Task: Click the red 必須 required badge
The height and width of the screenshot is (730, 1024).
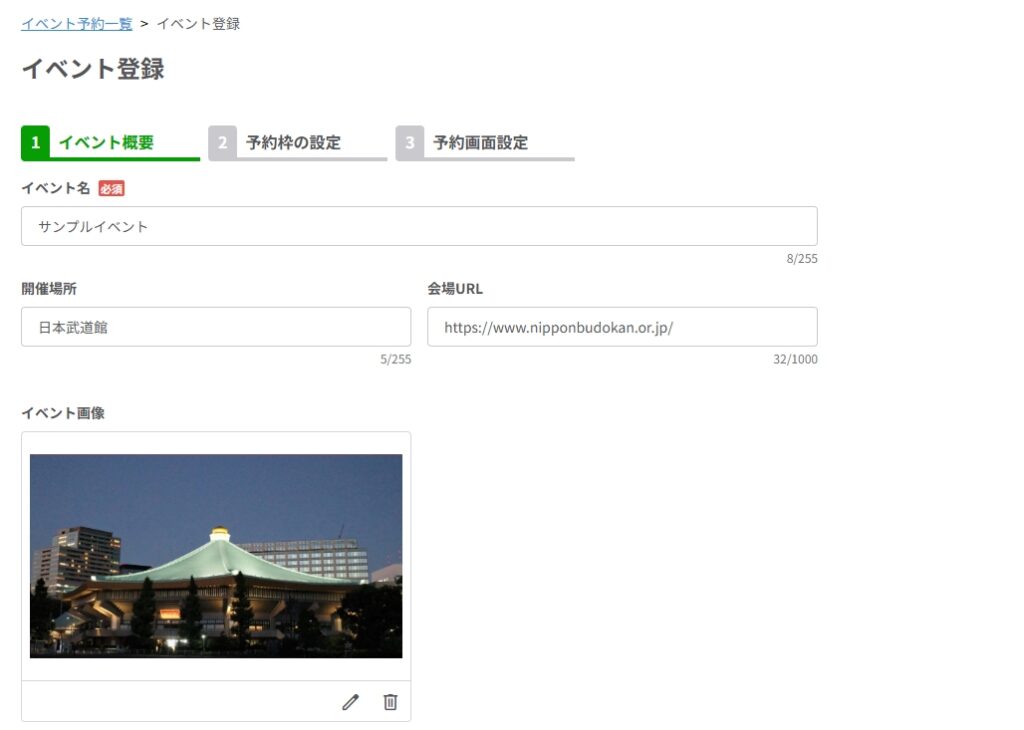Action: pos(111,188)
